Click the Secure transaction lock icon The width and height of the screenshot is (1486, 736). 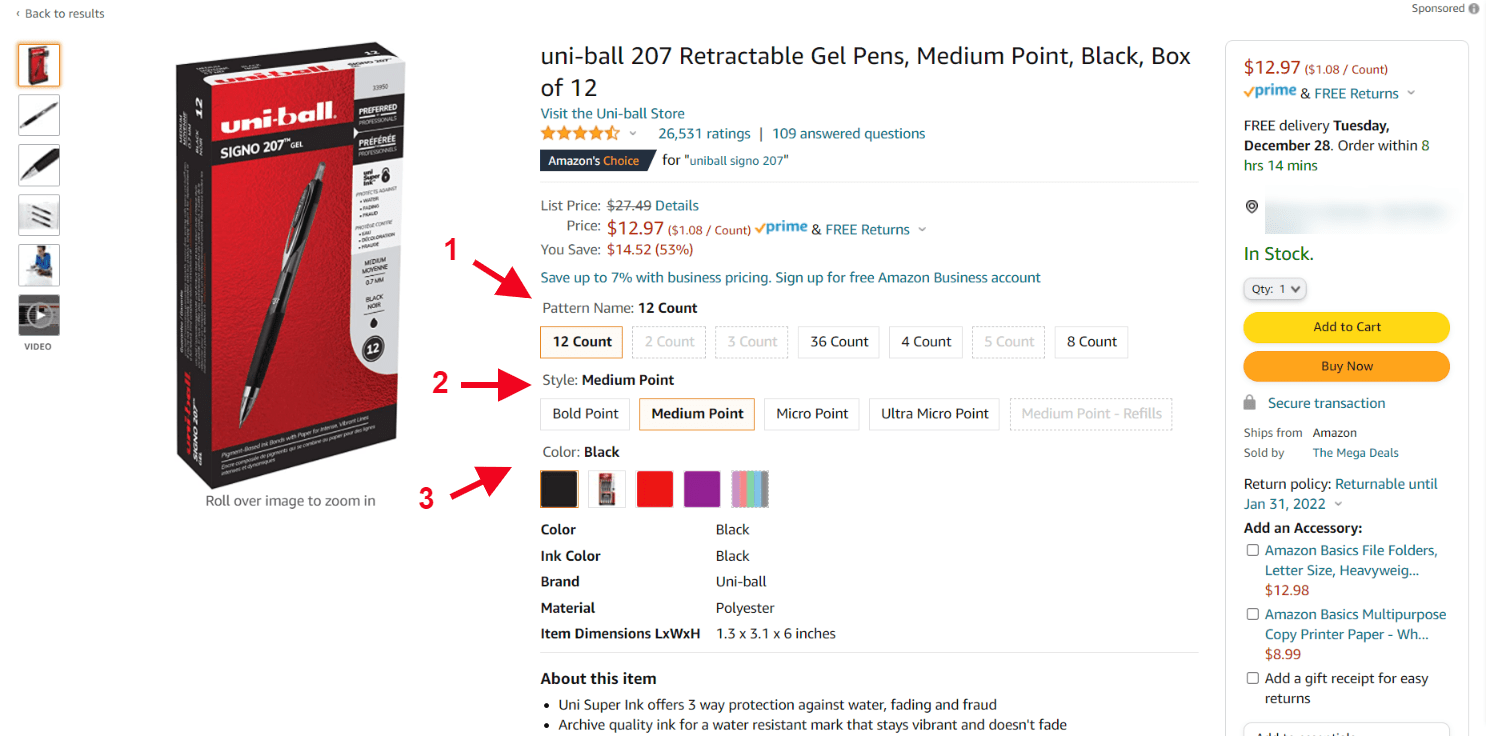tap(1250, 403)
